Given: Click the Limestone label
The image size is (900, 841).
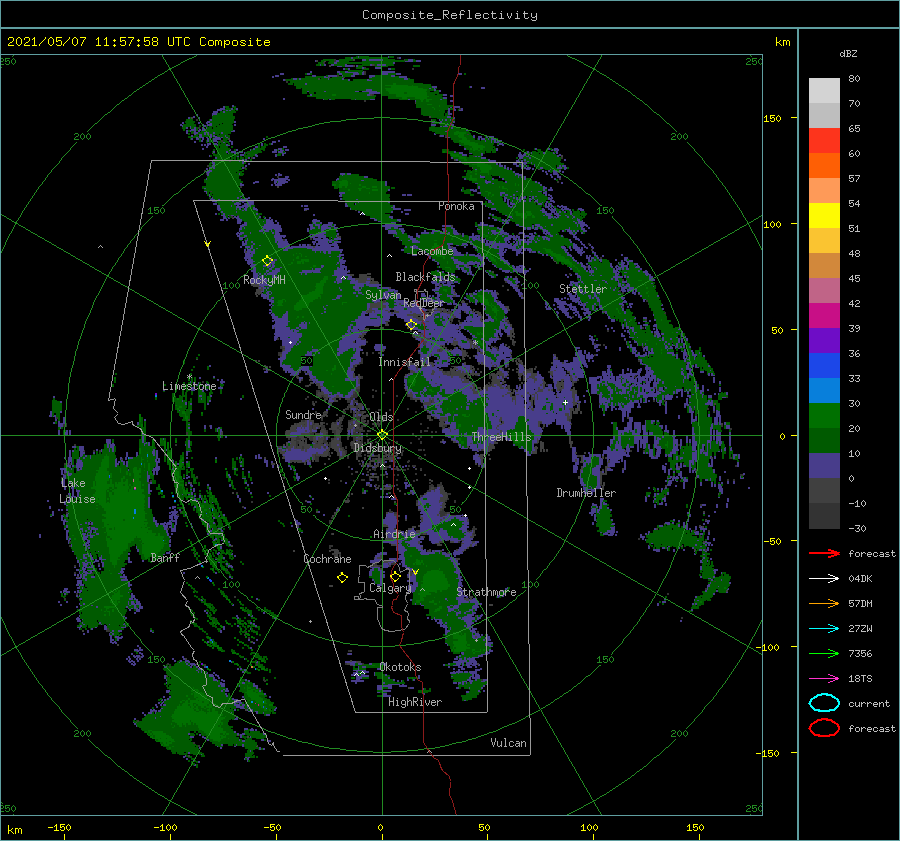Looking at the screenshot, I should tap(189, 386).
